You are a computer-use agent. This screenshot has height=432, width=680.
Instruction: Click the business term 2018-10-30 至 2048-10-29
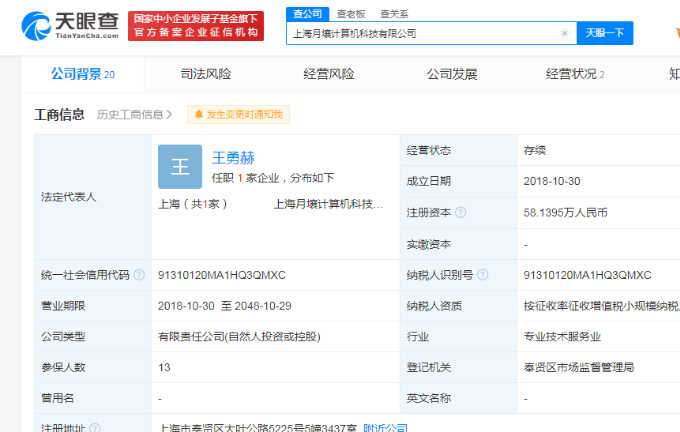[x=225, y=306]
